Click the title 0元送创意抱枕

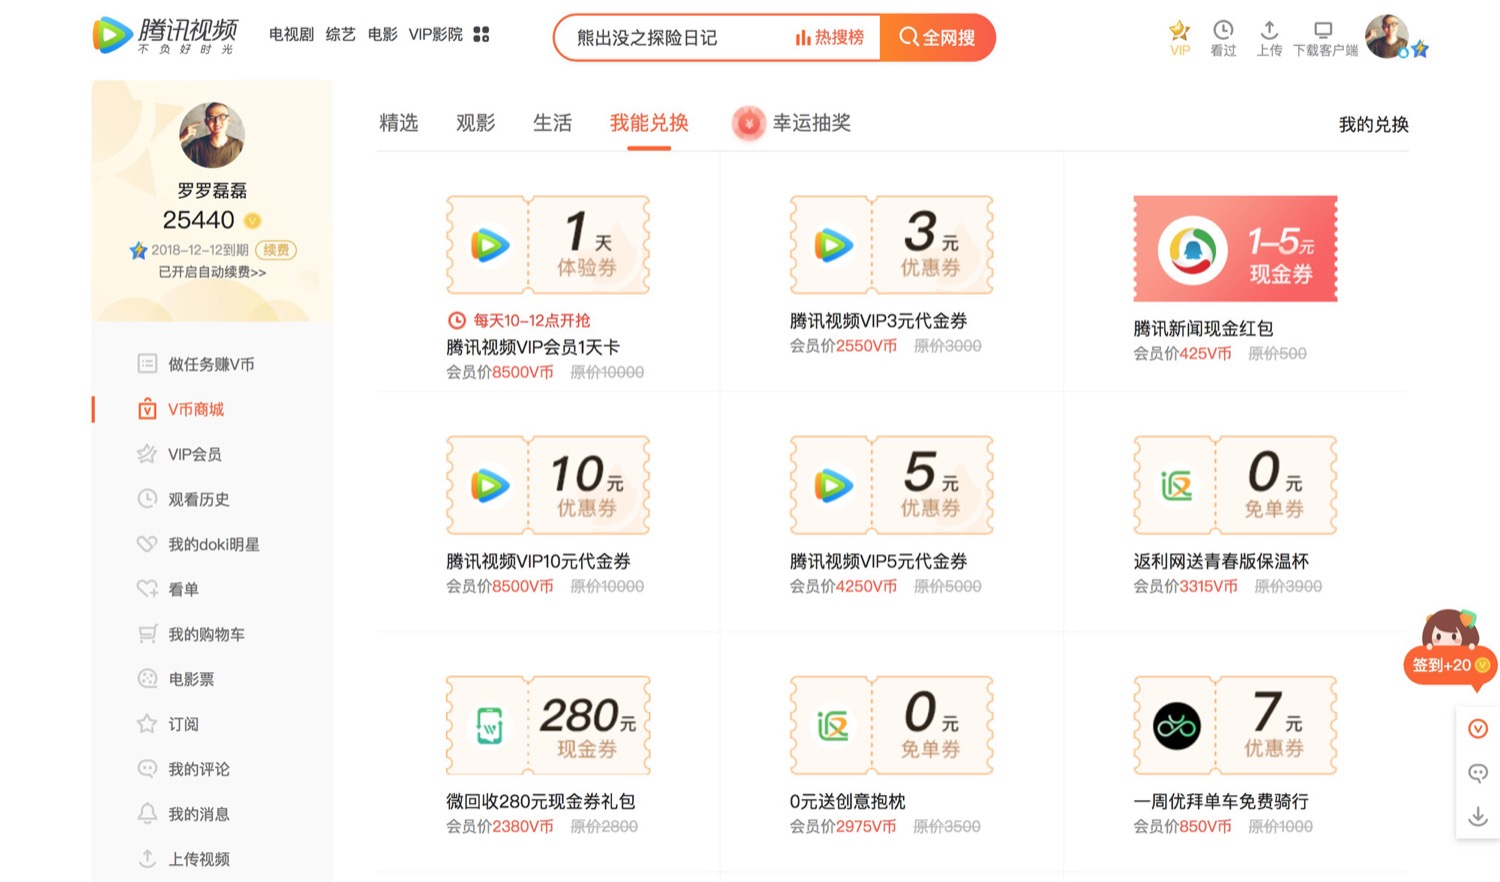point(847,801)
